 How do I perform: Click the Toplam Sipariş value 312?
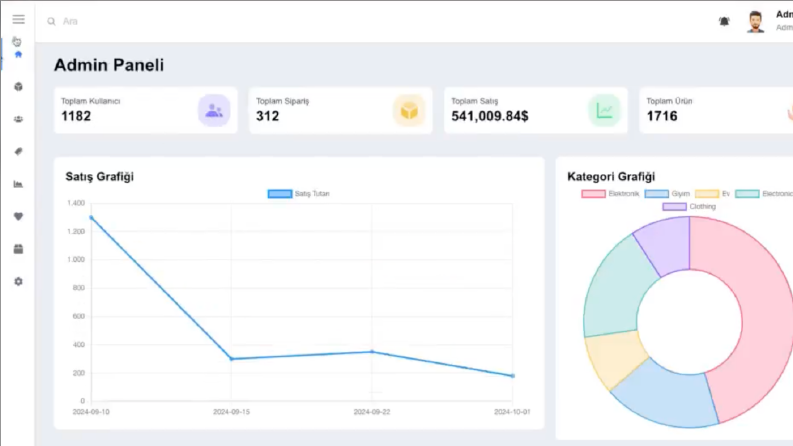coord(268,116)
